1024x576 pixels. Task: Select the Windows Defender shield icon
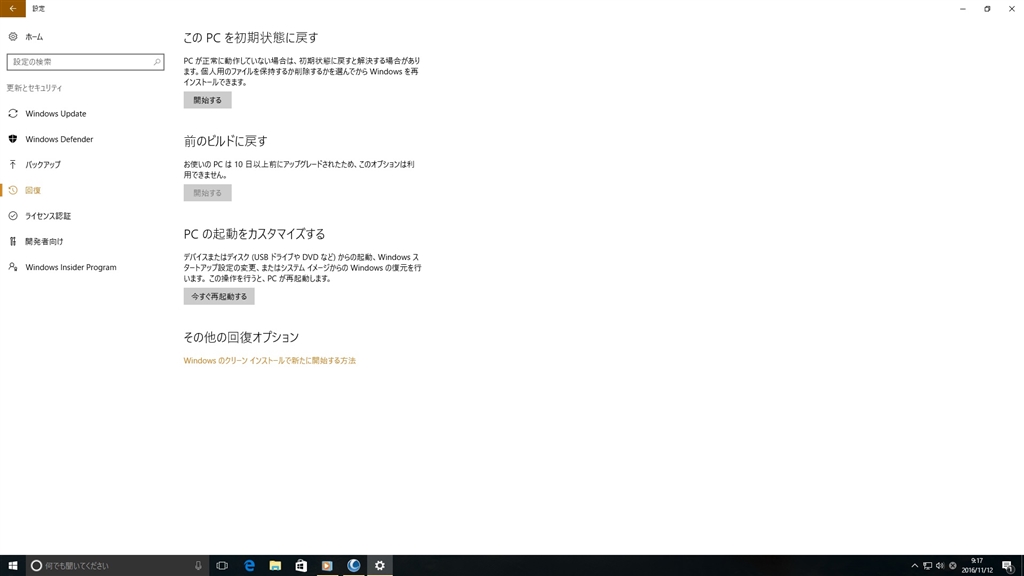tap(12, 139)
